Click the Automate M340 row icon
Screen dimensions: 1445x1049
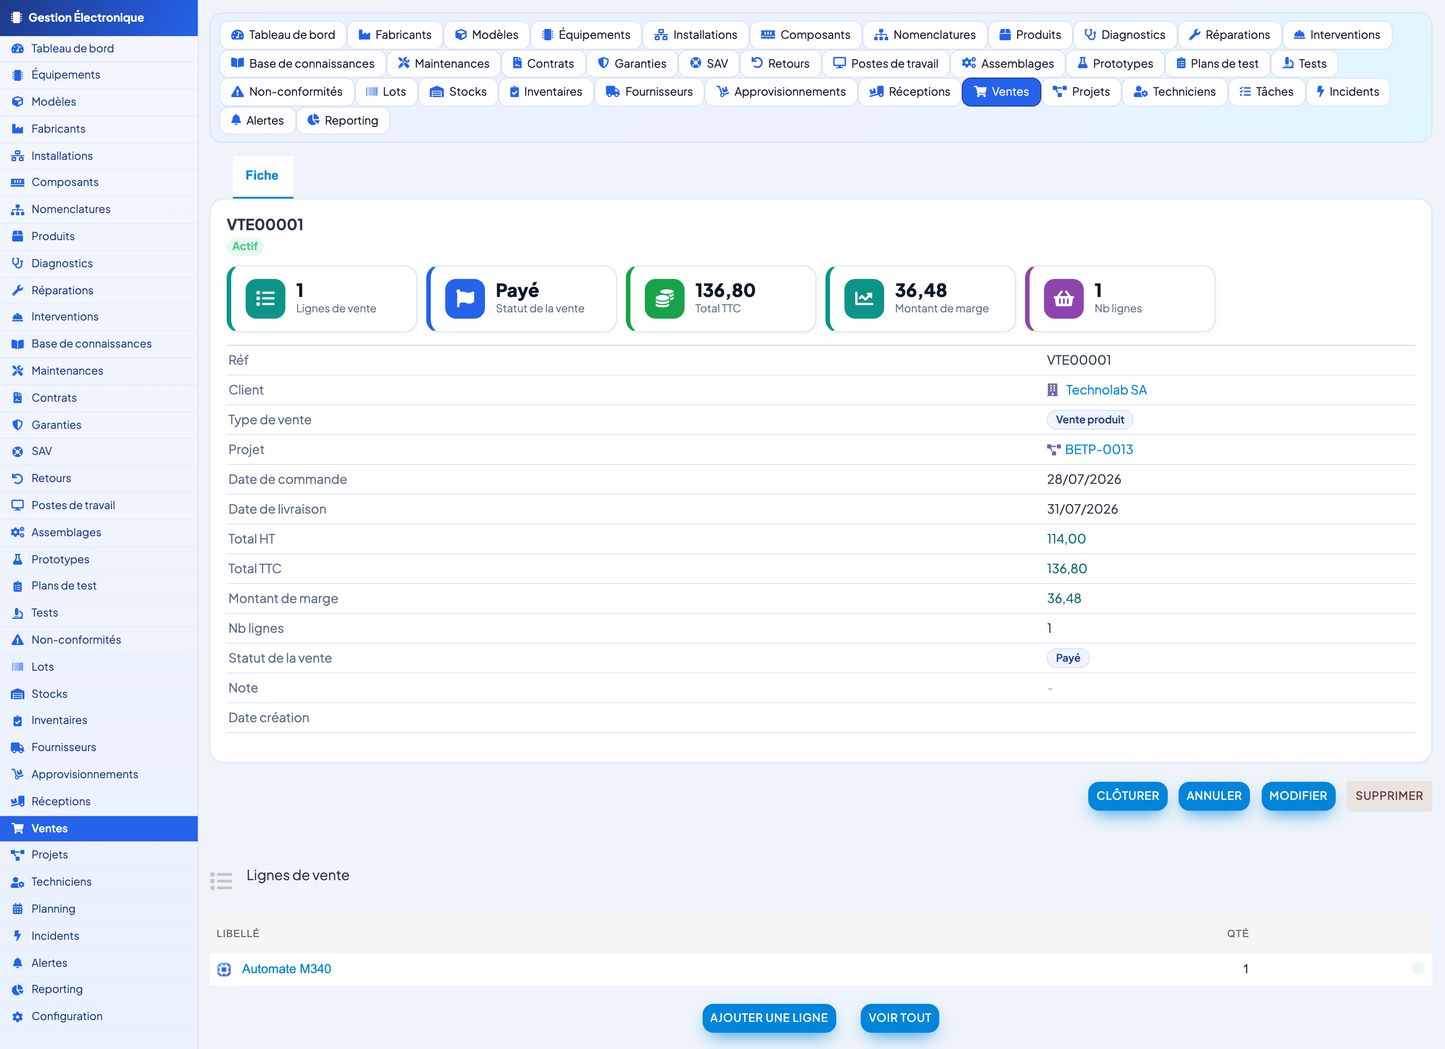(224, 969)
